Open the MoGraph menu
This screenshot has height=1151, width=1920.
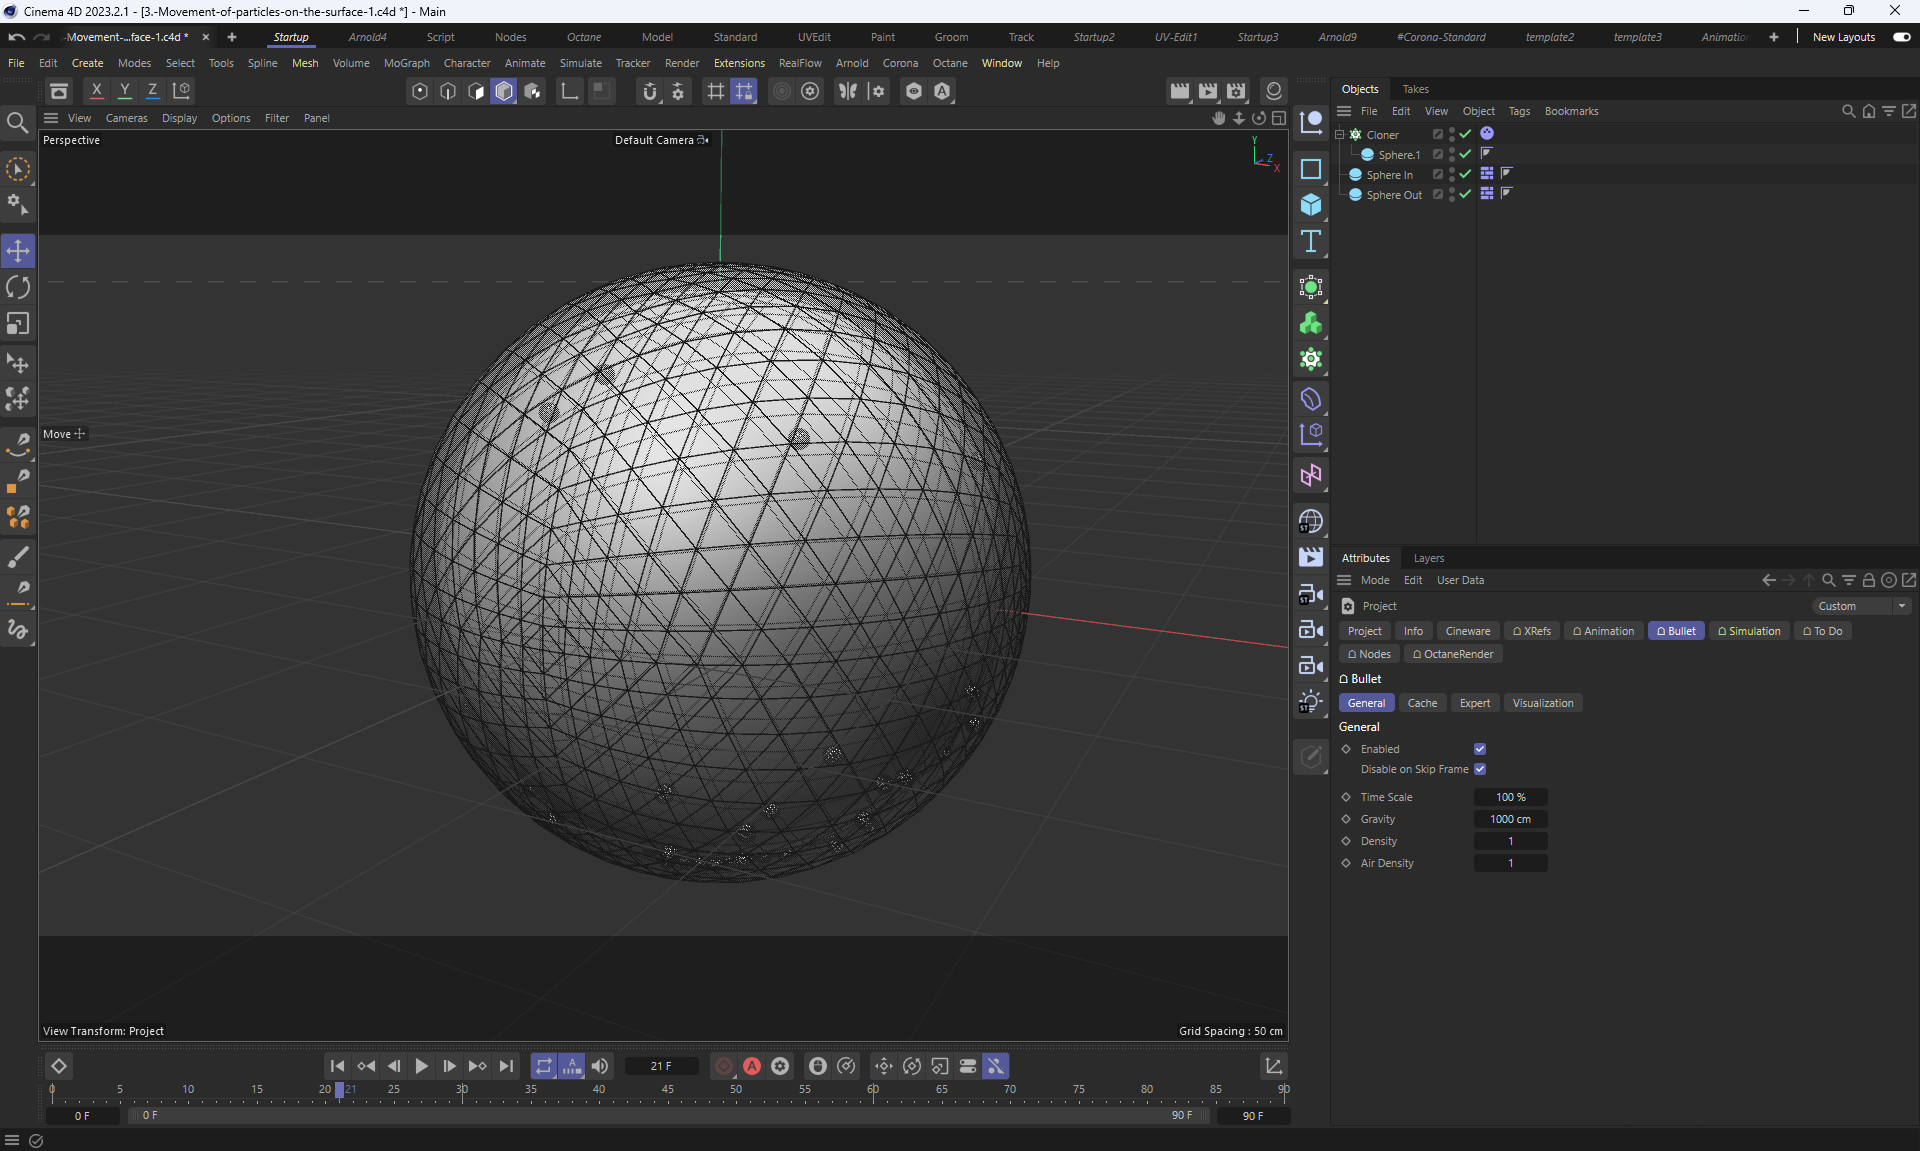tap(406, 63)
